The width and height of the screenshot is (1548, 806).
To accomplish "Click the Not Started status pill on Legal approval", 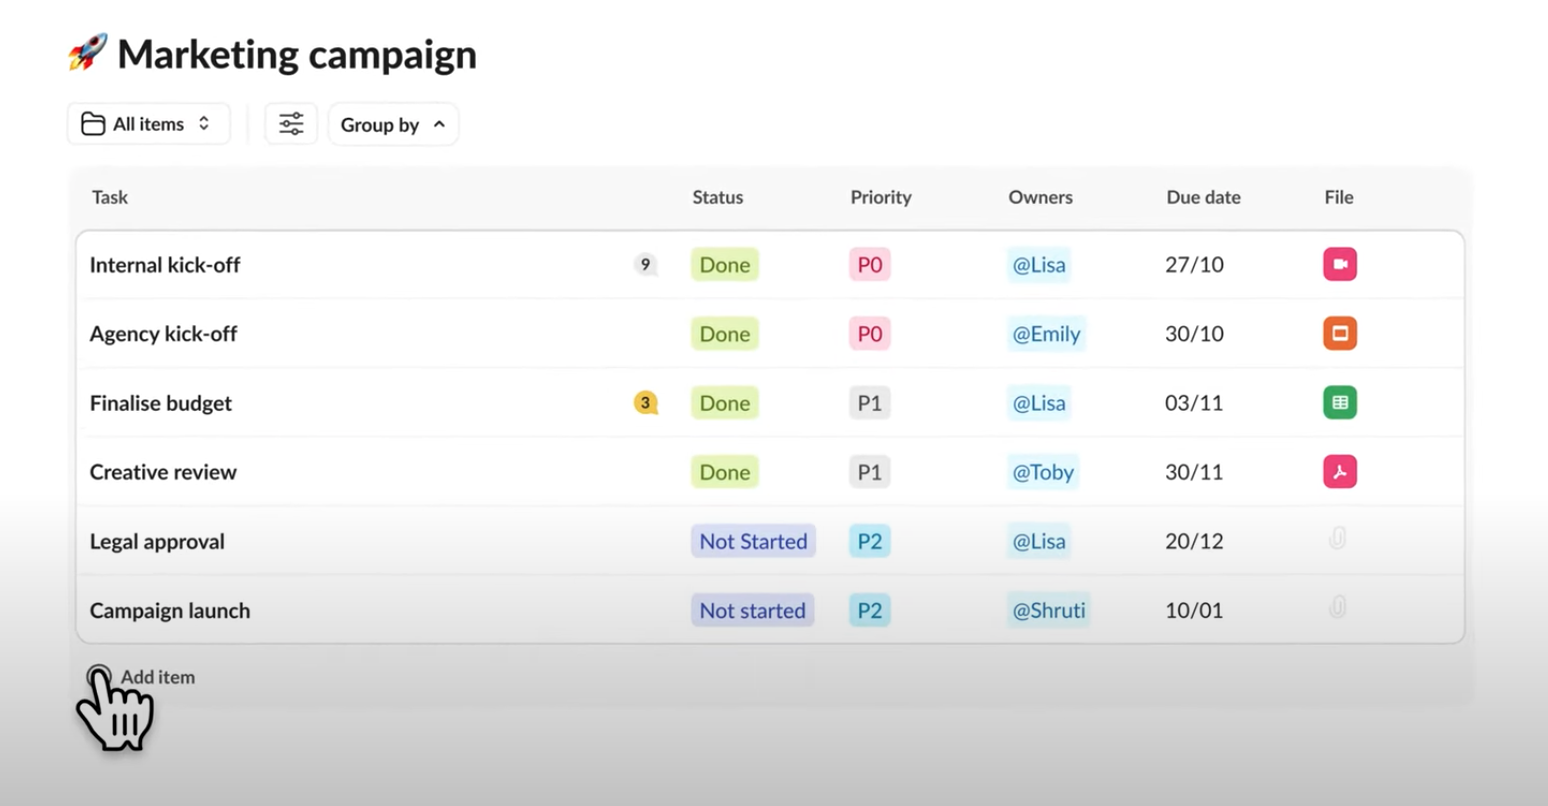I will pos(753,541).
